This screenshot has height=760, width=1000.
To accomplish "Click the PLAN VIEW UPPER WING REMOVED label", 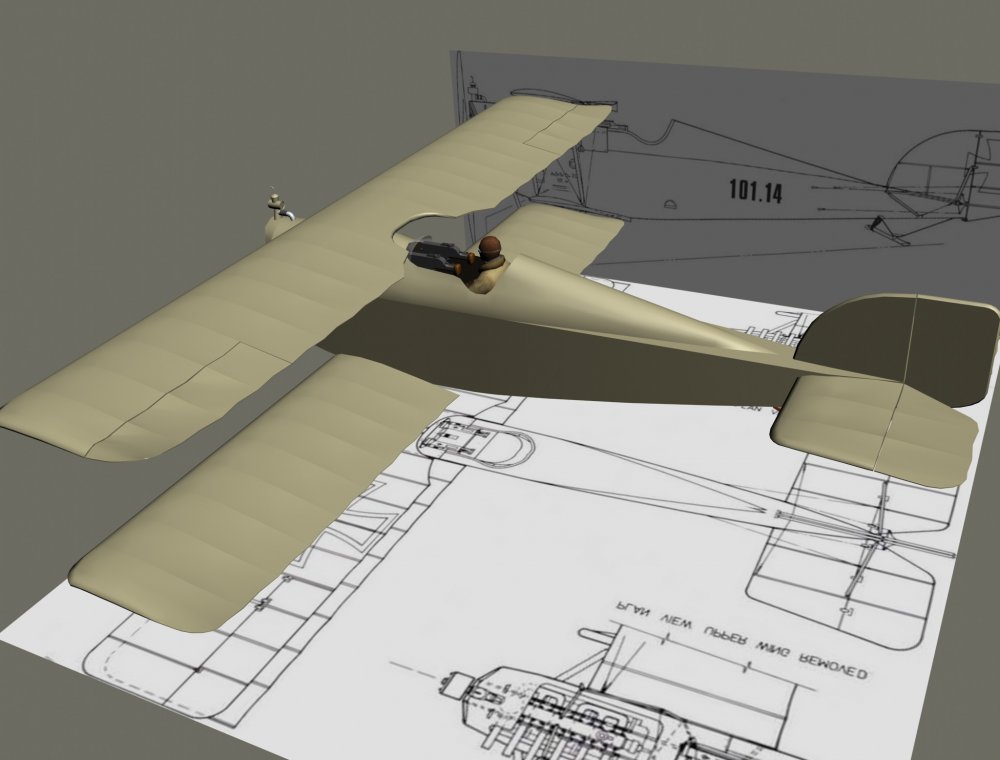I will [x=740, y=641].
